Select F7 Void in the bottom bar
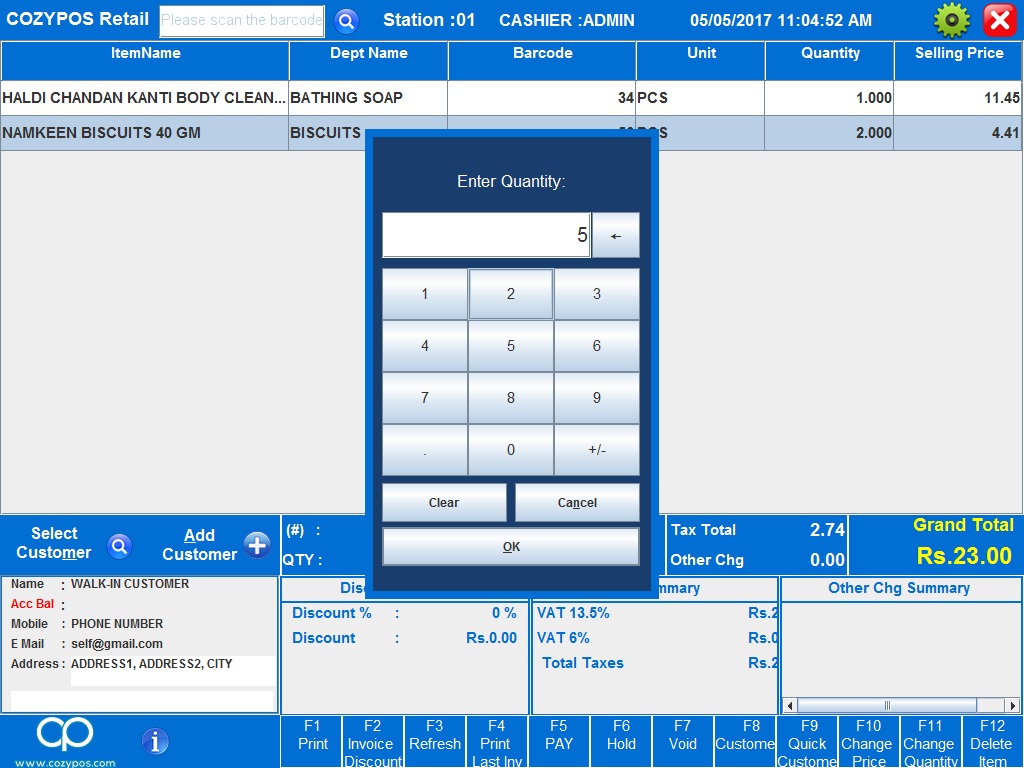This screenshot has height=768, width=1024. 682,742
